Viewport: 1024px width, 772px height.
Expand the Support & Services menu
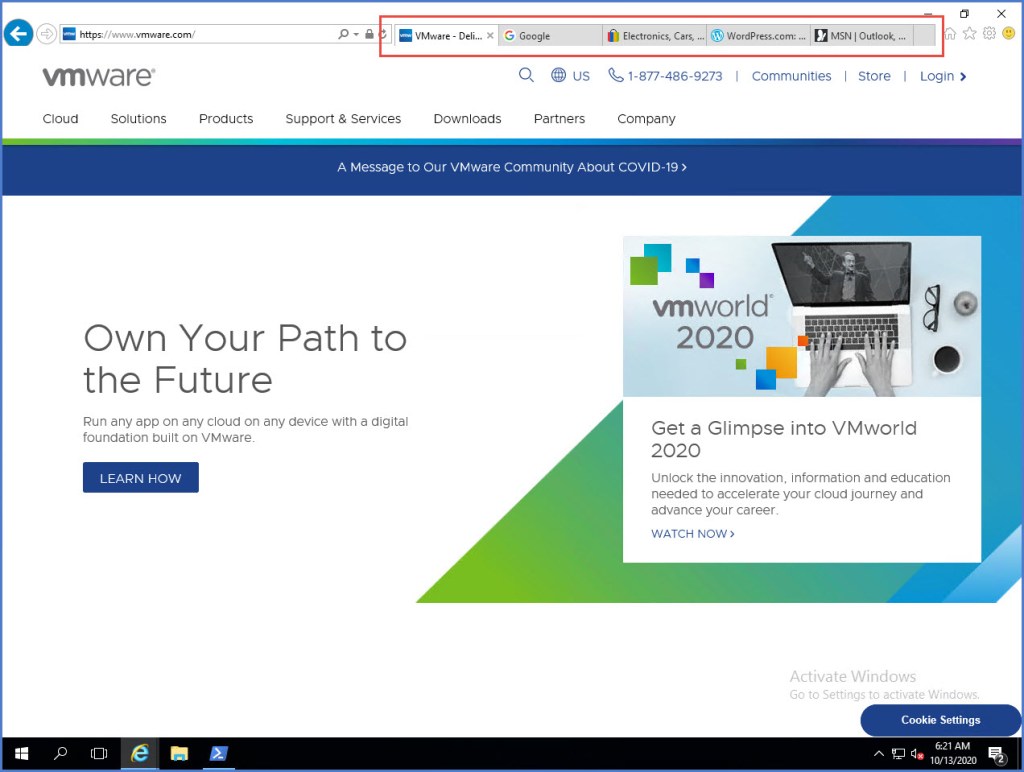343,119
